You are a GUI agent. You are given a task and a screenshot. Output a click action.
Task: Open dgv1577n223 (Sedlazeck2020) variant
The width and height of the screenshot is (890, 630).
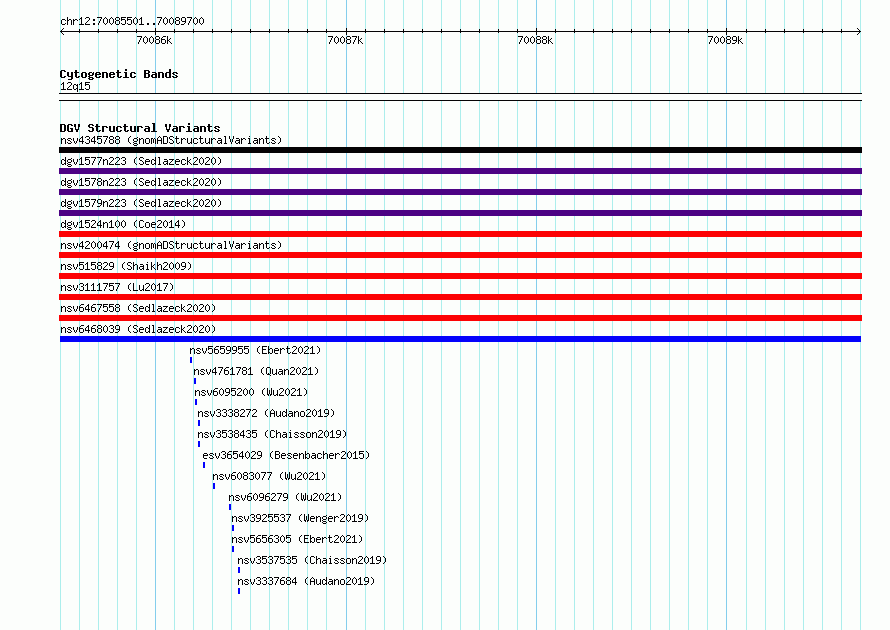(x=141, y=161)
